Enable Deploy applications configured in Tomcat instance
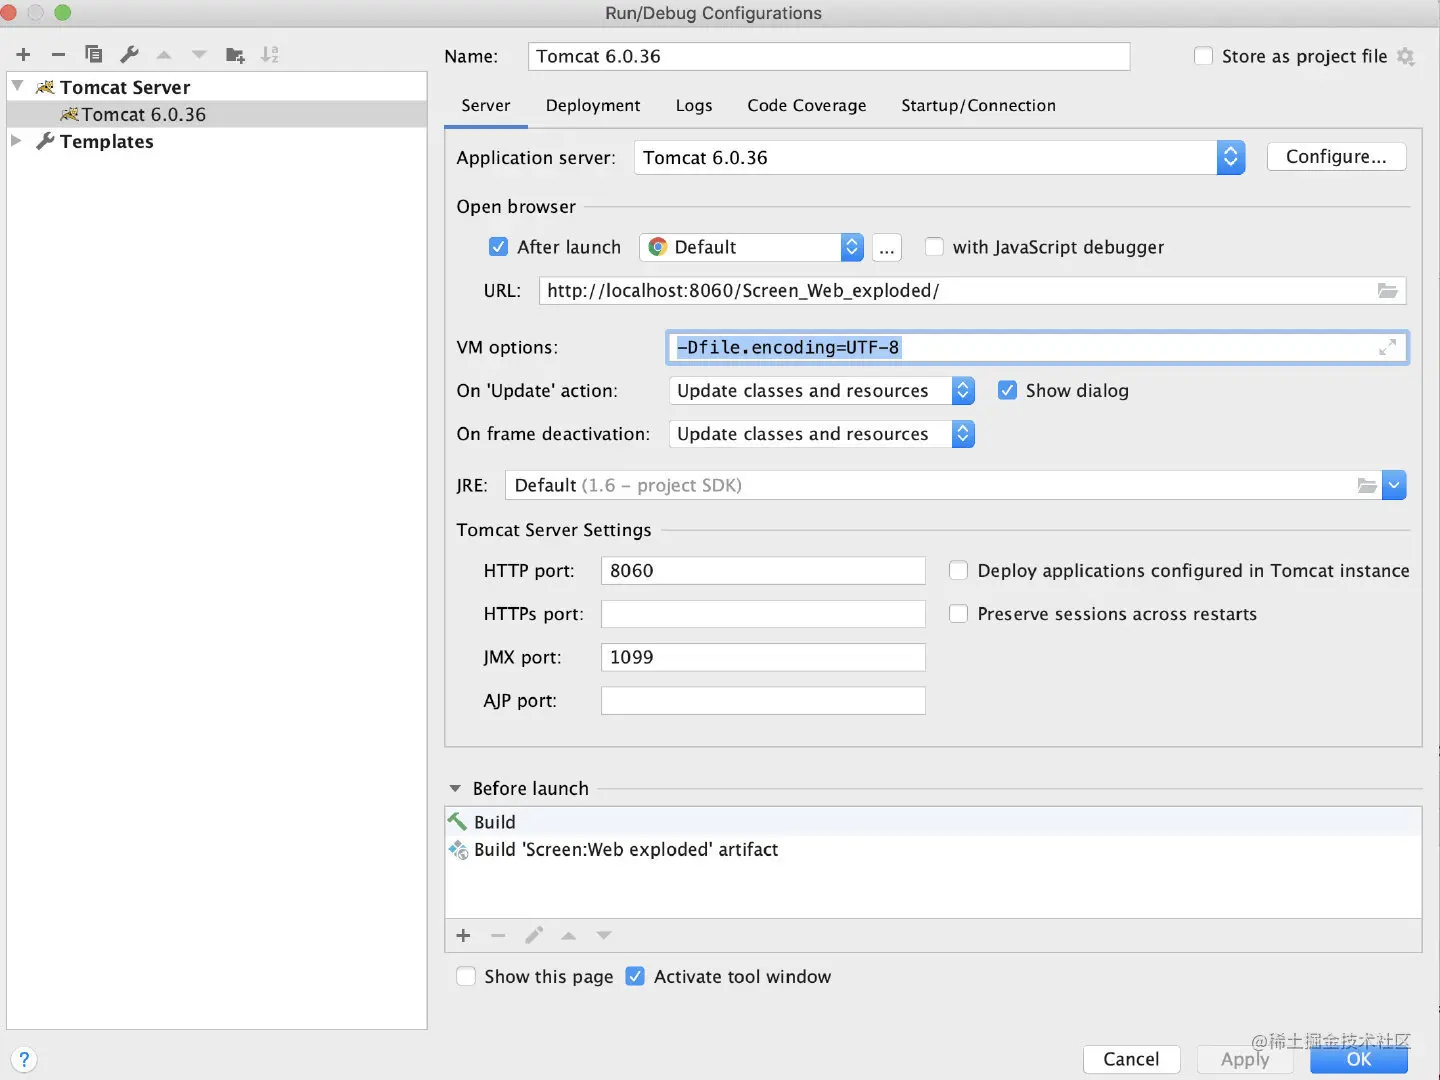The width and height of the screenshot is (1440, 1080). click(958, 571)
